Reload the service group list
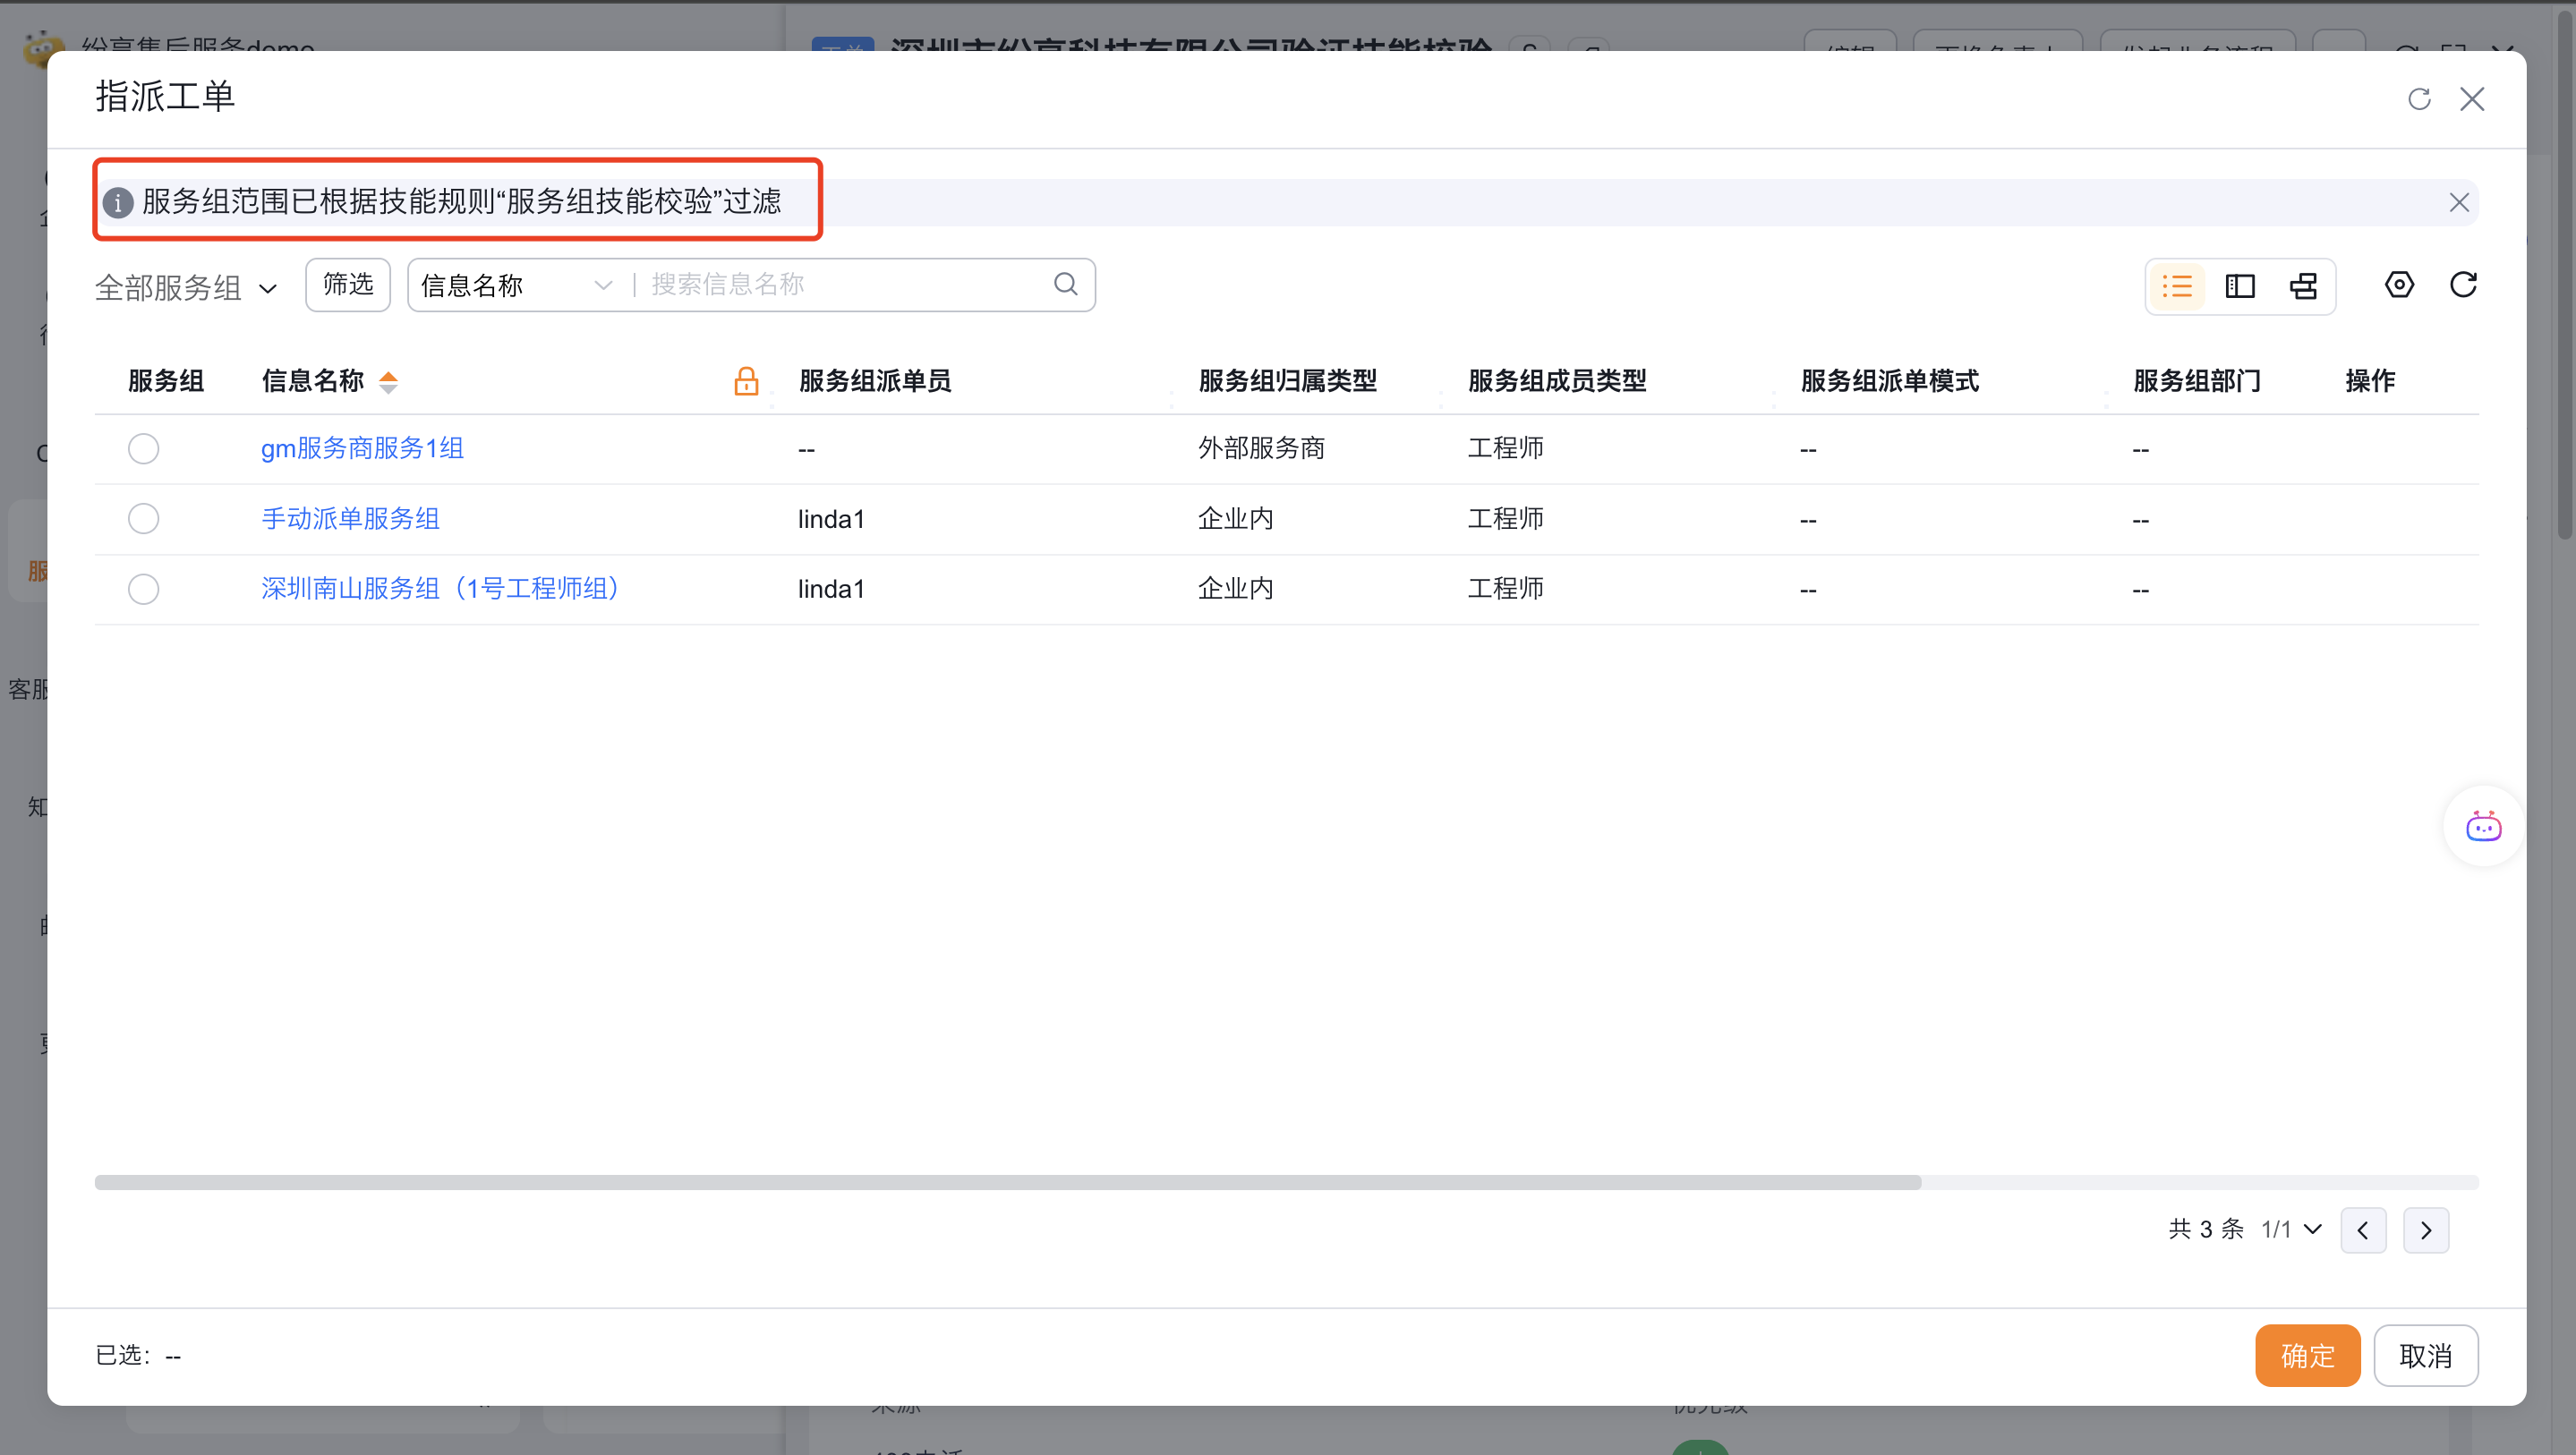 click(2463, 285)
